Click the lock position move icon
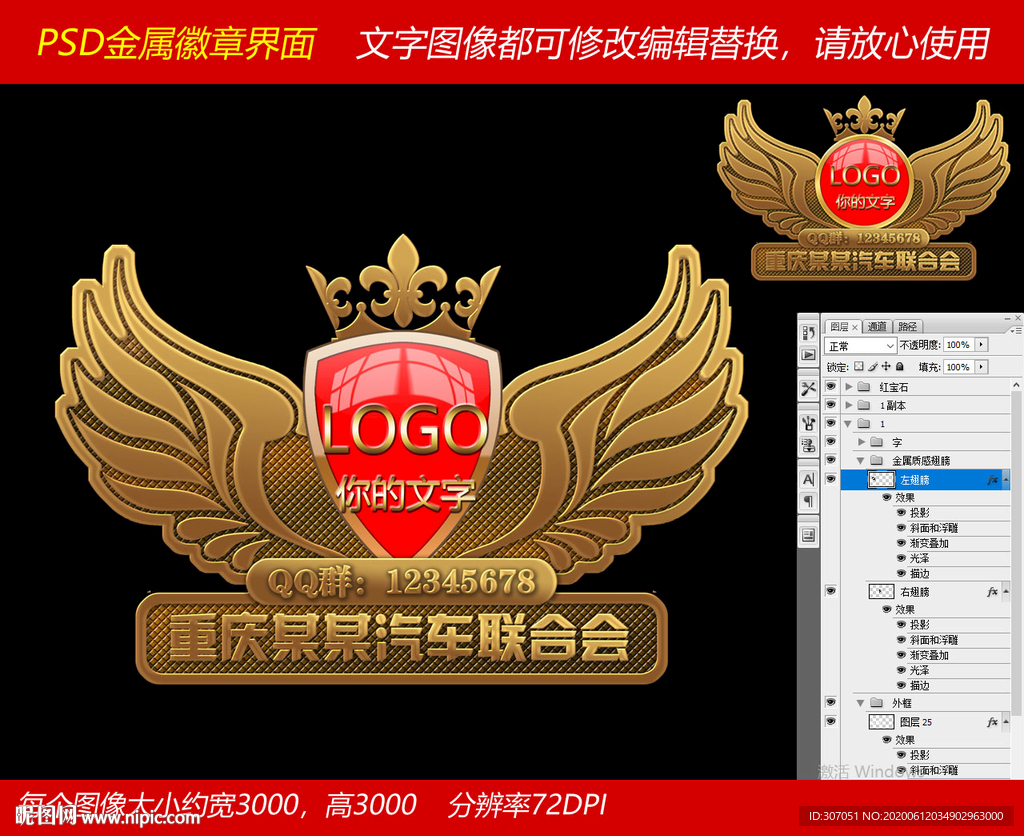 pyautogui.click(x=886, y=366)
